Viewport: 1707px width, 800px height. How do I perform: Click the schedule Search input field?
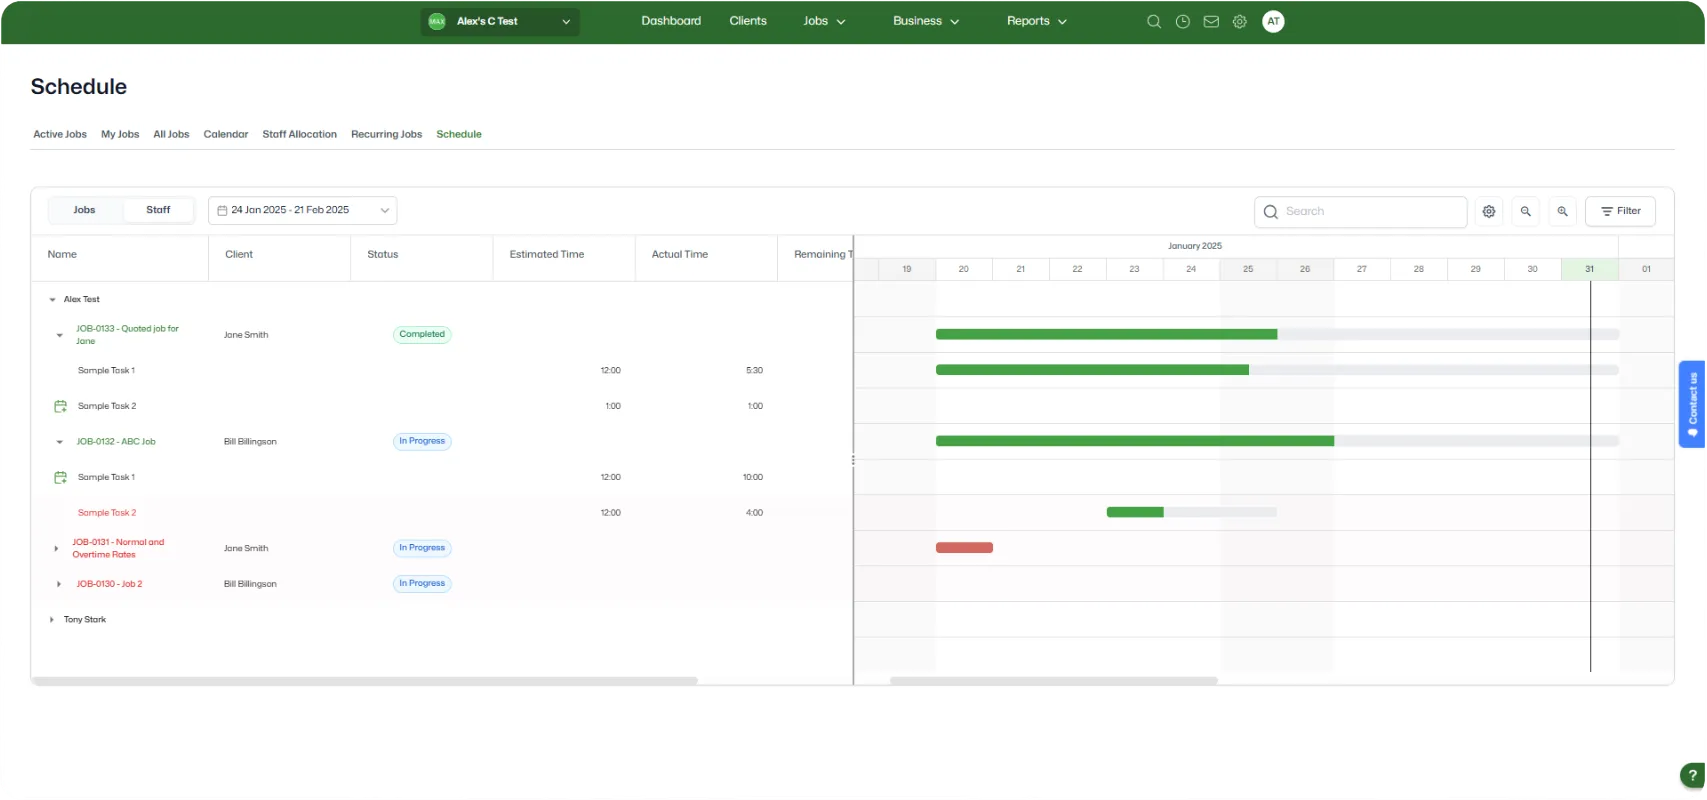tap(1361, 211)
